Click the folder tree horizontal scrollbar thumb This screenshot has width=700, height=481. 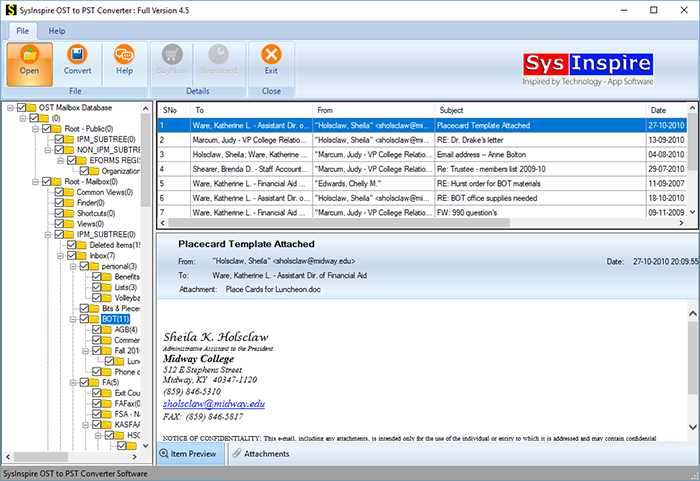click(41, 457)
